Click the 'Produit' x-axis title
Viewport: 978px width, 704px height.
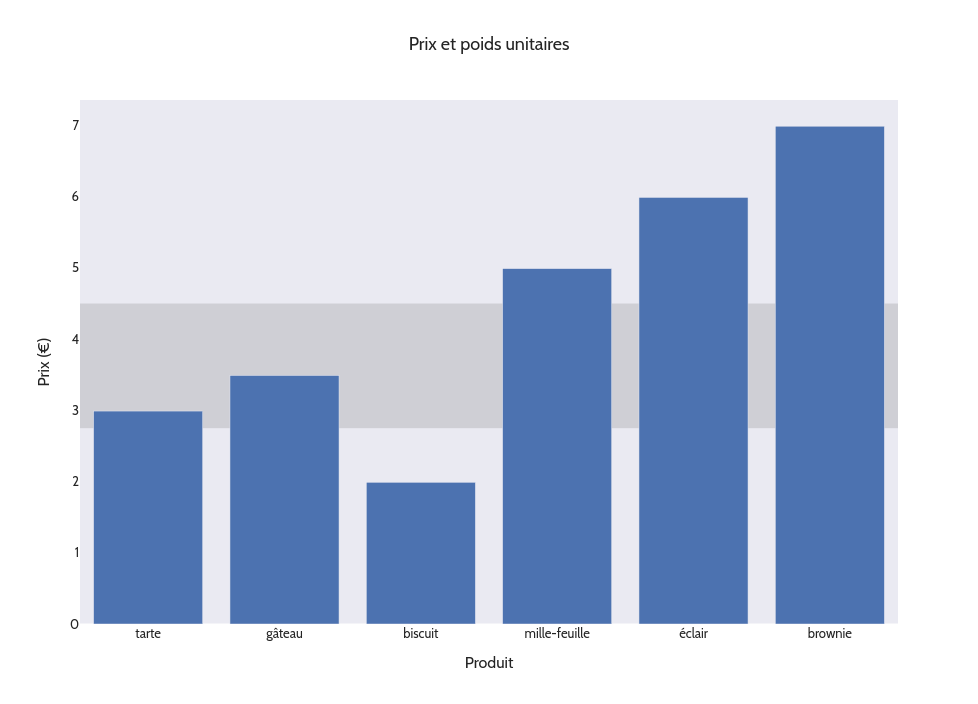pyautogui.click(x=489, y=663)
